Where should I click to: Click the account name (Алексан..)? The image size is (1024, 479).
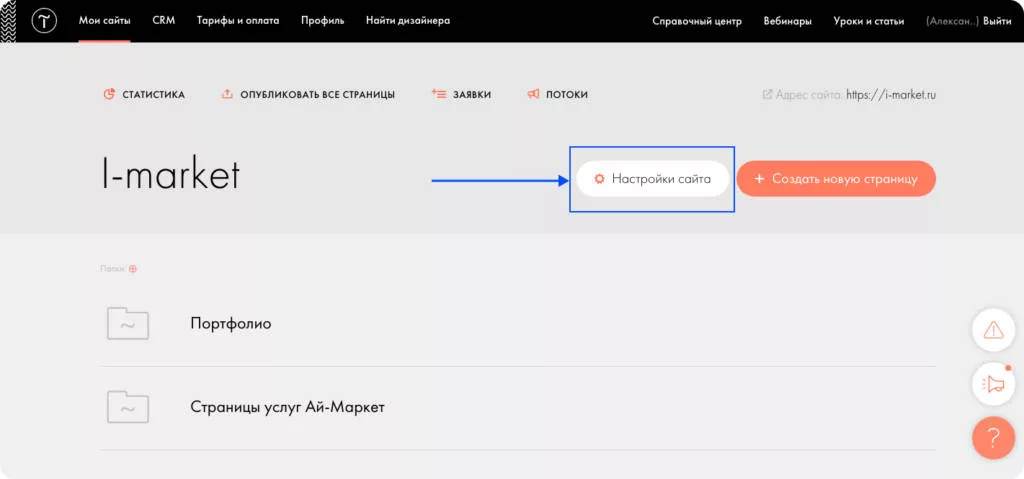point(952,21)
